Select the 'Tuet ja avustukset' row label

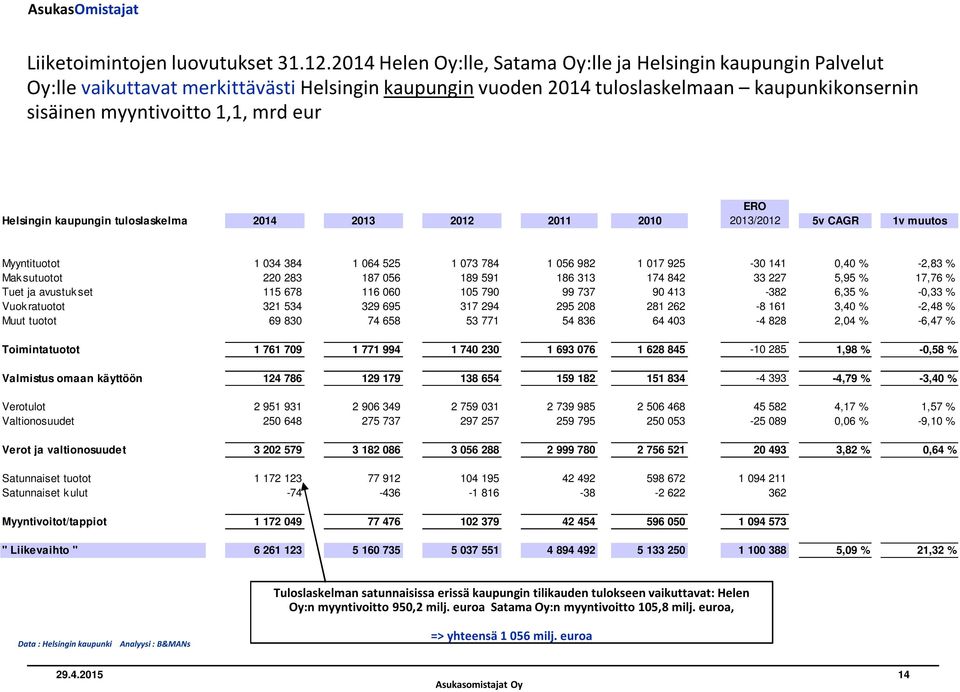(47, 292)
